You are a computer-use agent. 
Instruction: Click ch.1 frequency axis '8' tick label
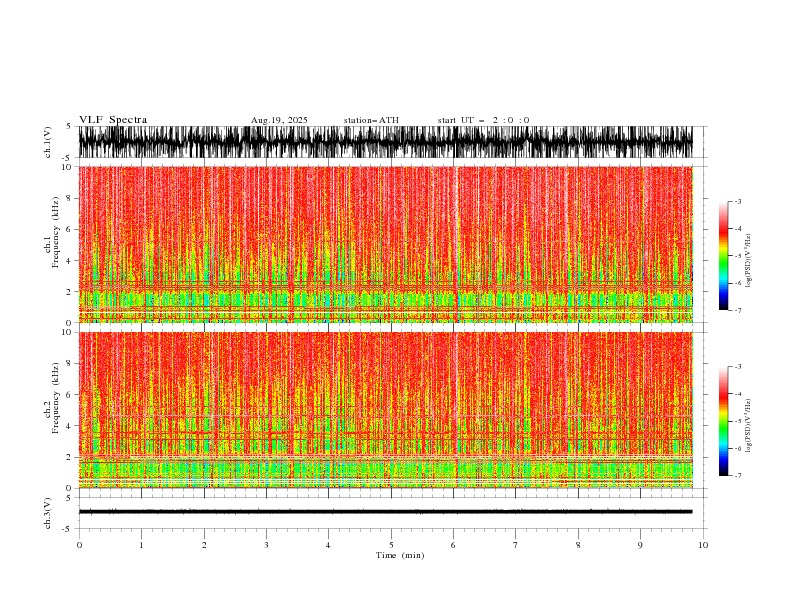70,198
